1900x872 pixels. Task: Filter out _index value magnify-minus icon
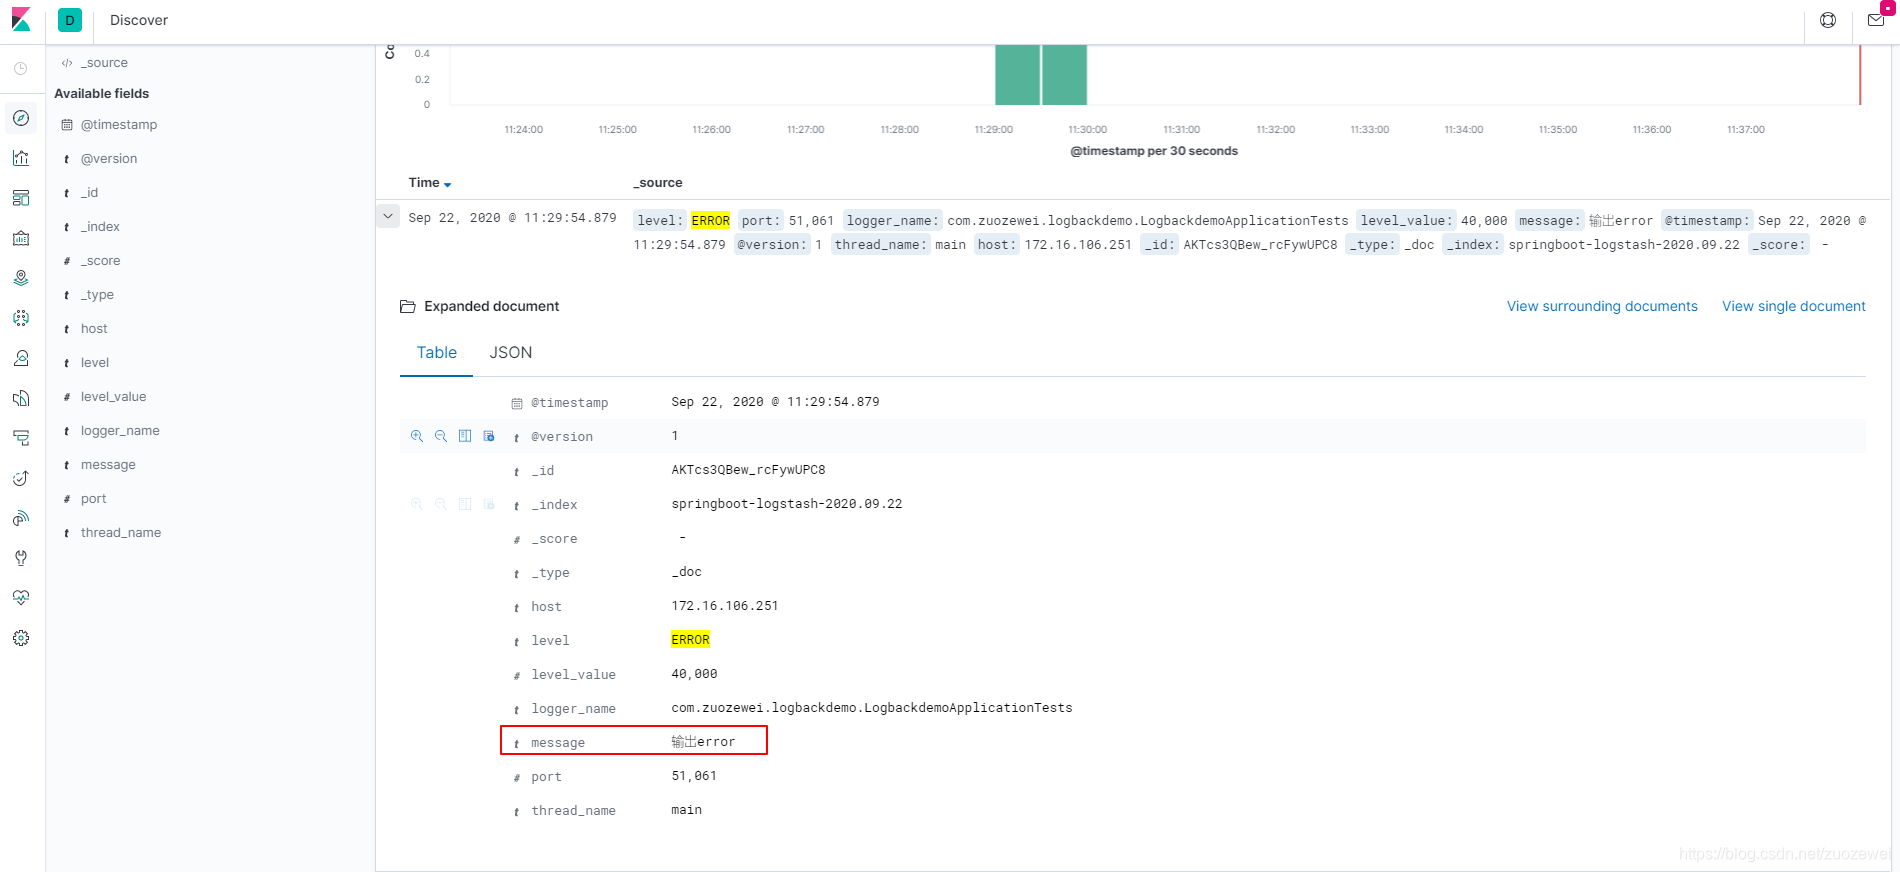coord(441,504)
